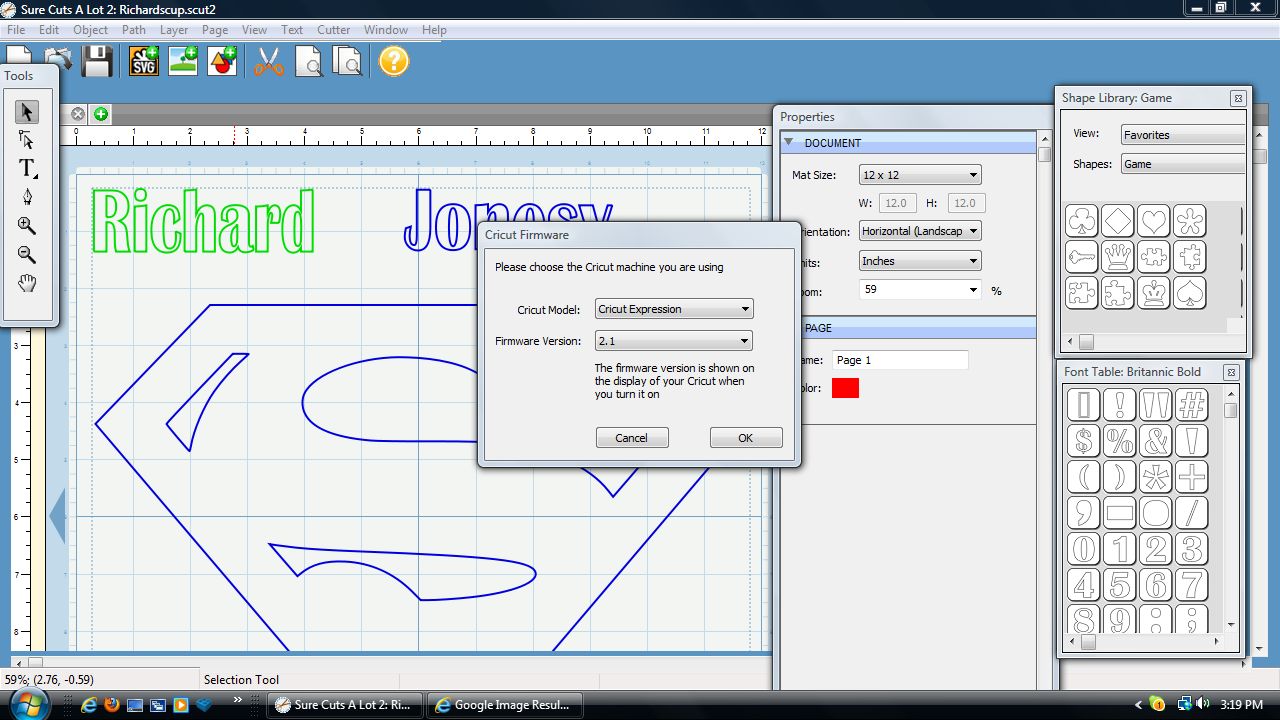Open the Mat Size dropdown
The image size is (1280, 720).
(920, 175)
